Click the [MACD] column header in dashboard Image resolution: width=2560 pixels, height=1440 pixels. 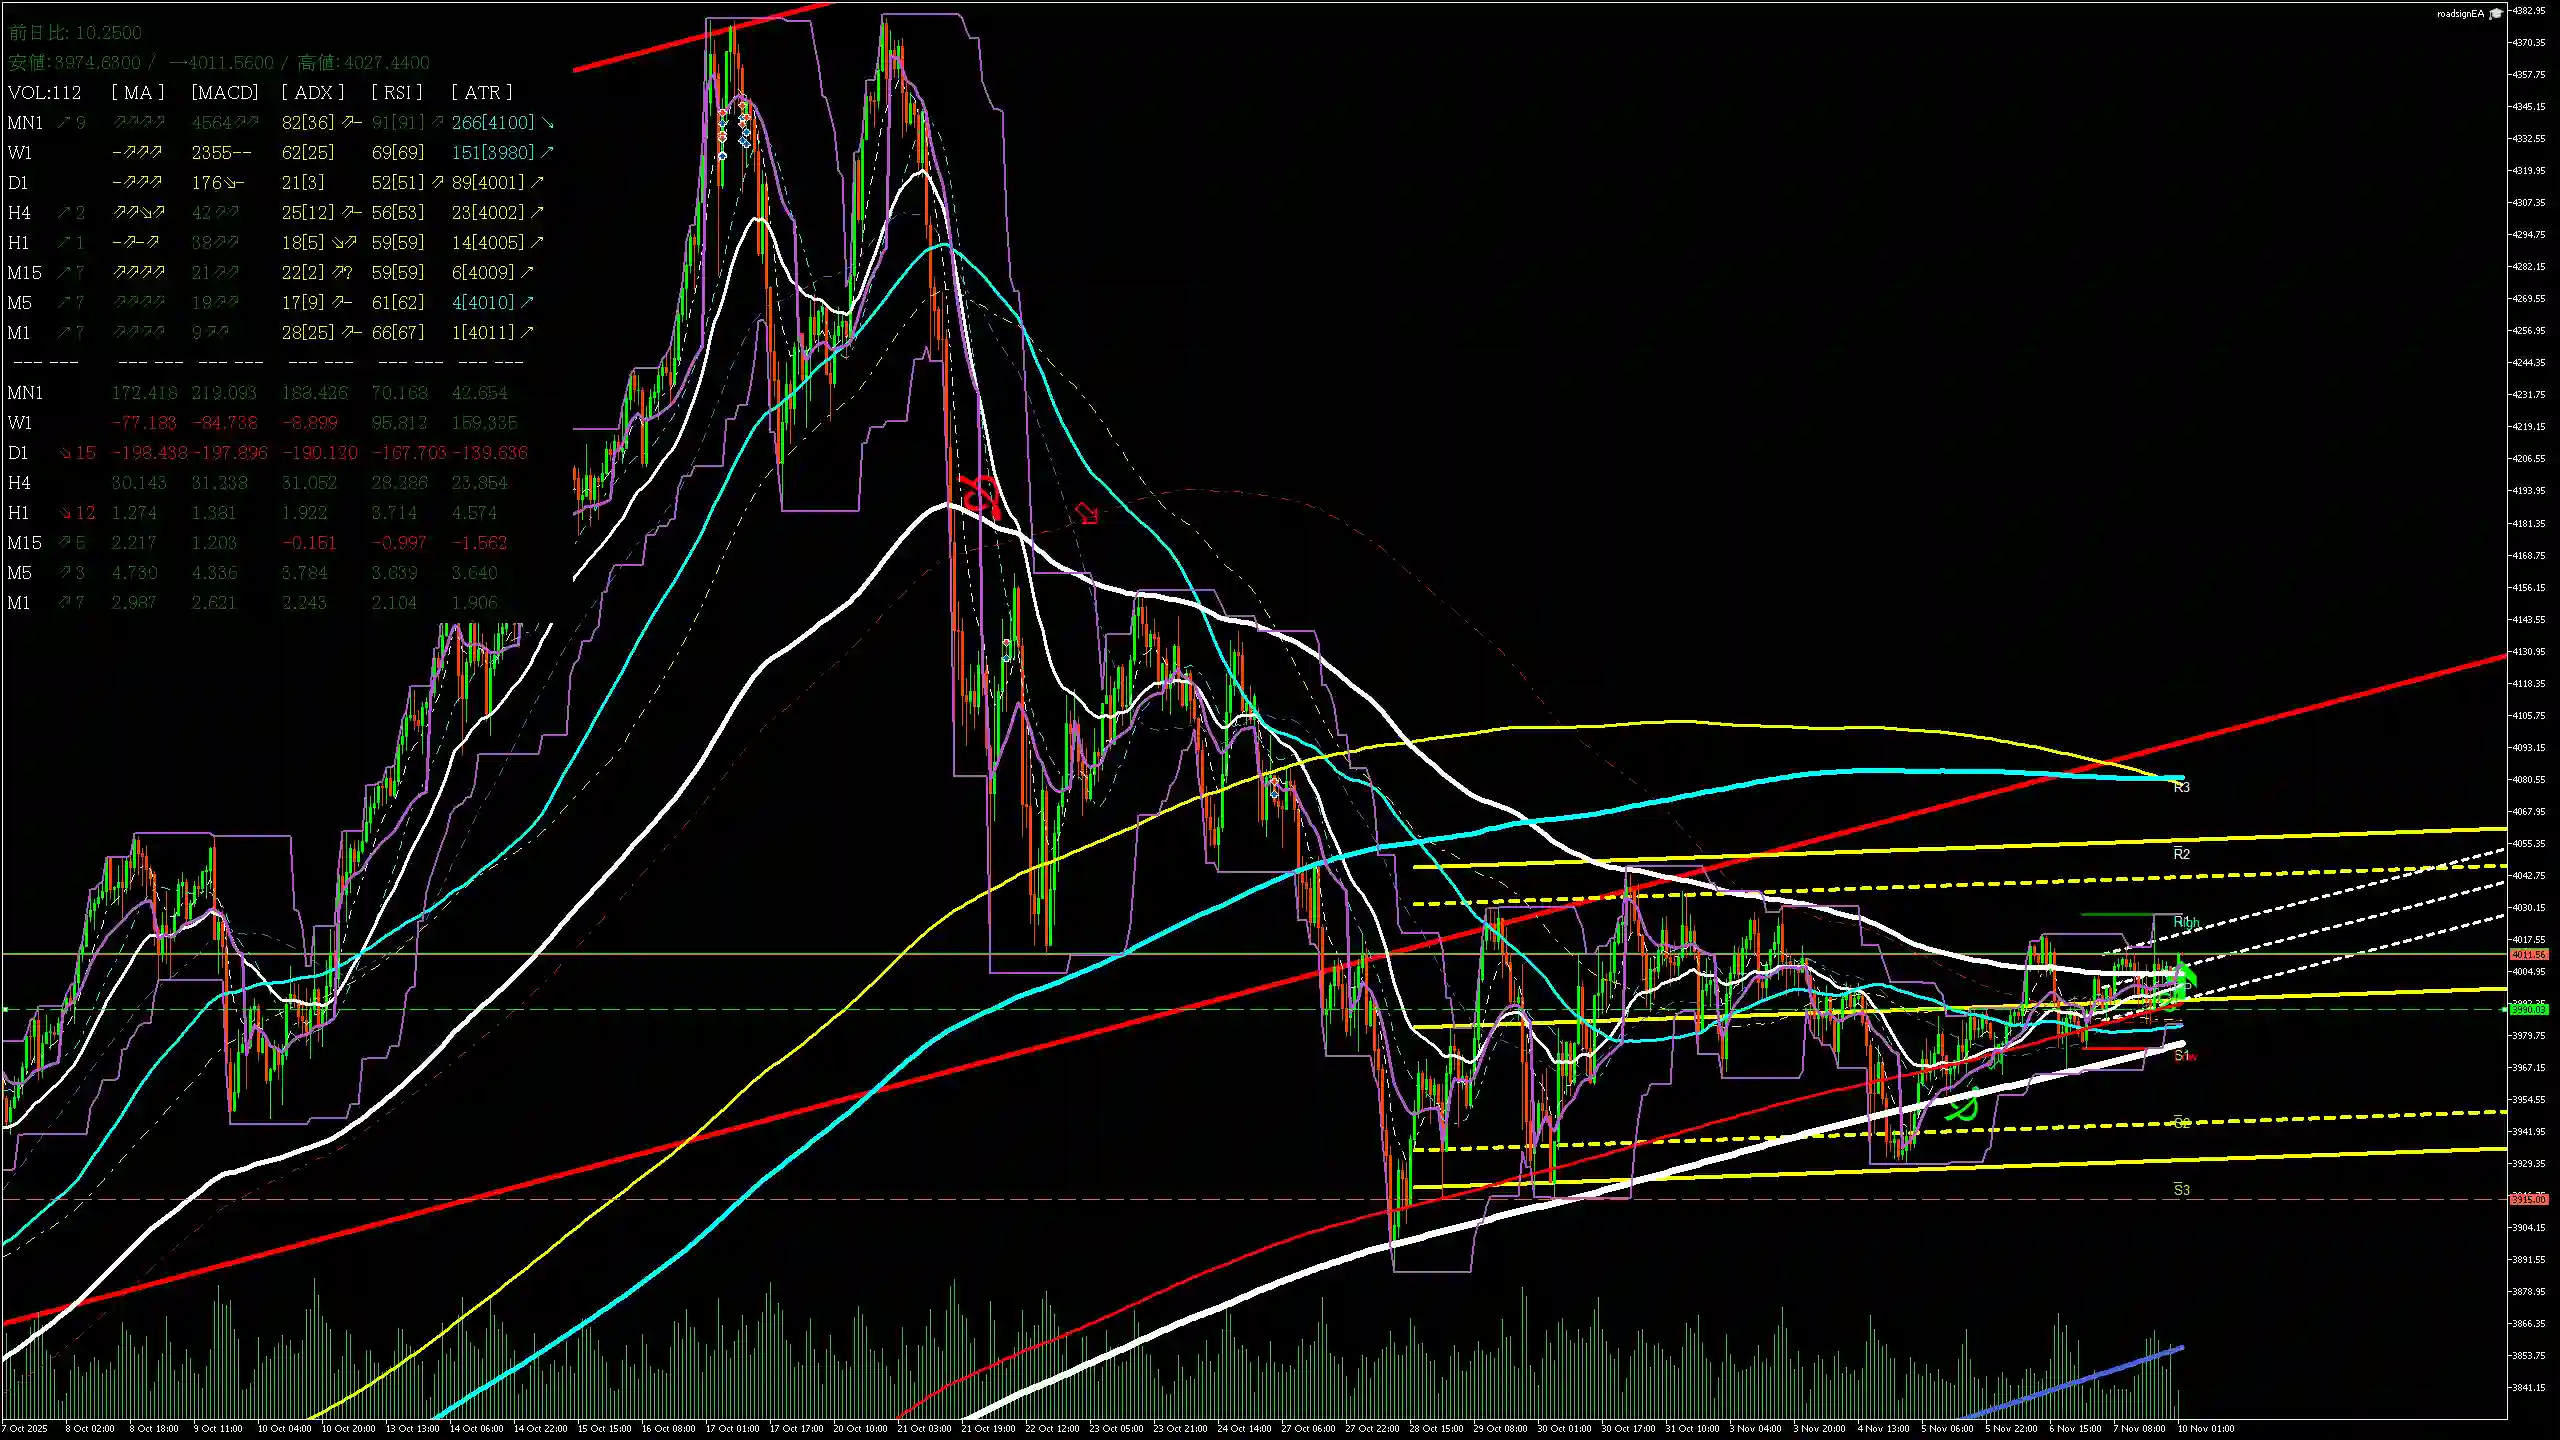pos(224,92)
